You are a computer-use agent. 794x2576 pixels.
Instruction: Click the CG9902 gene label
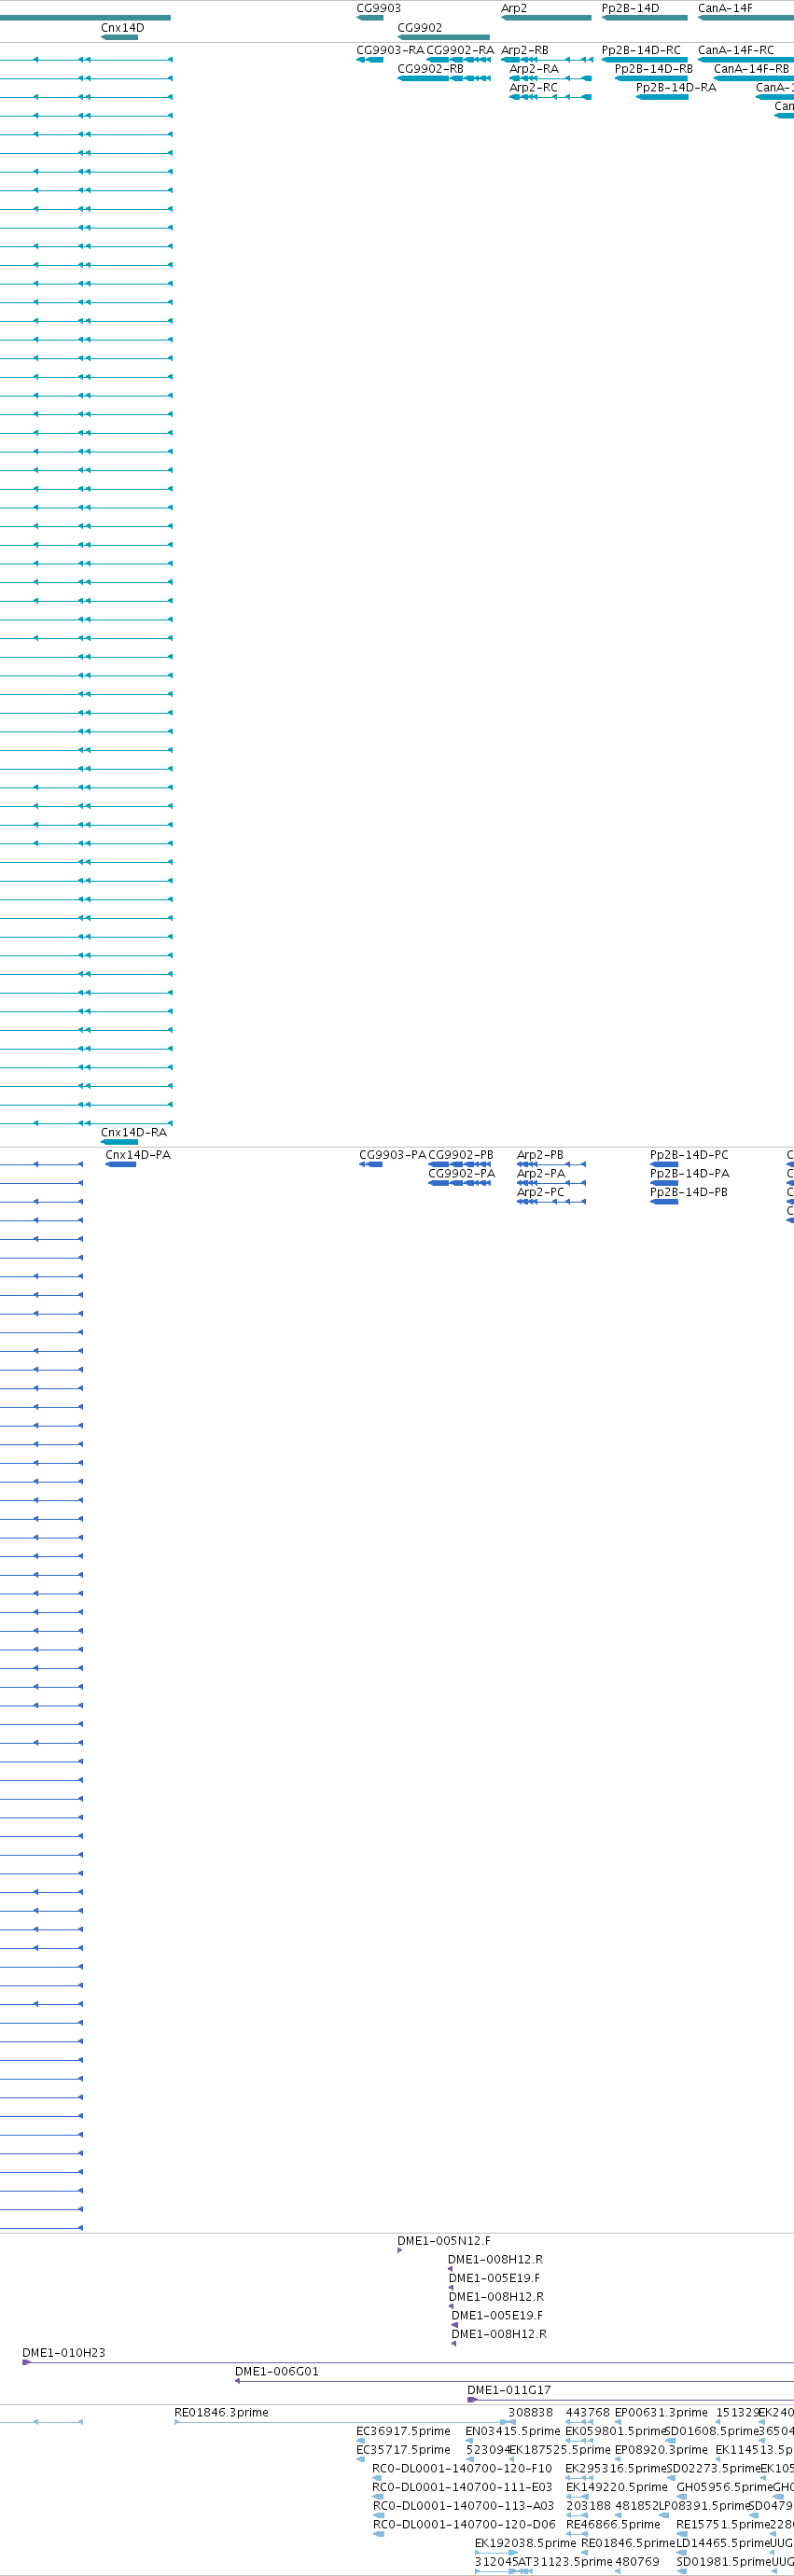(419, 28)
